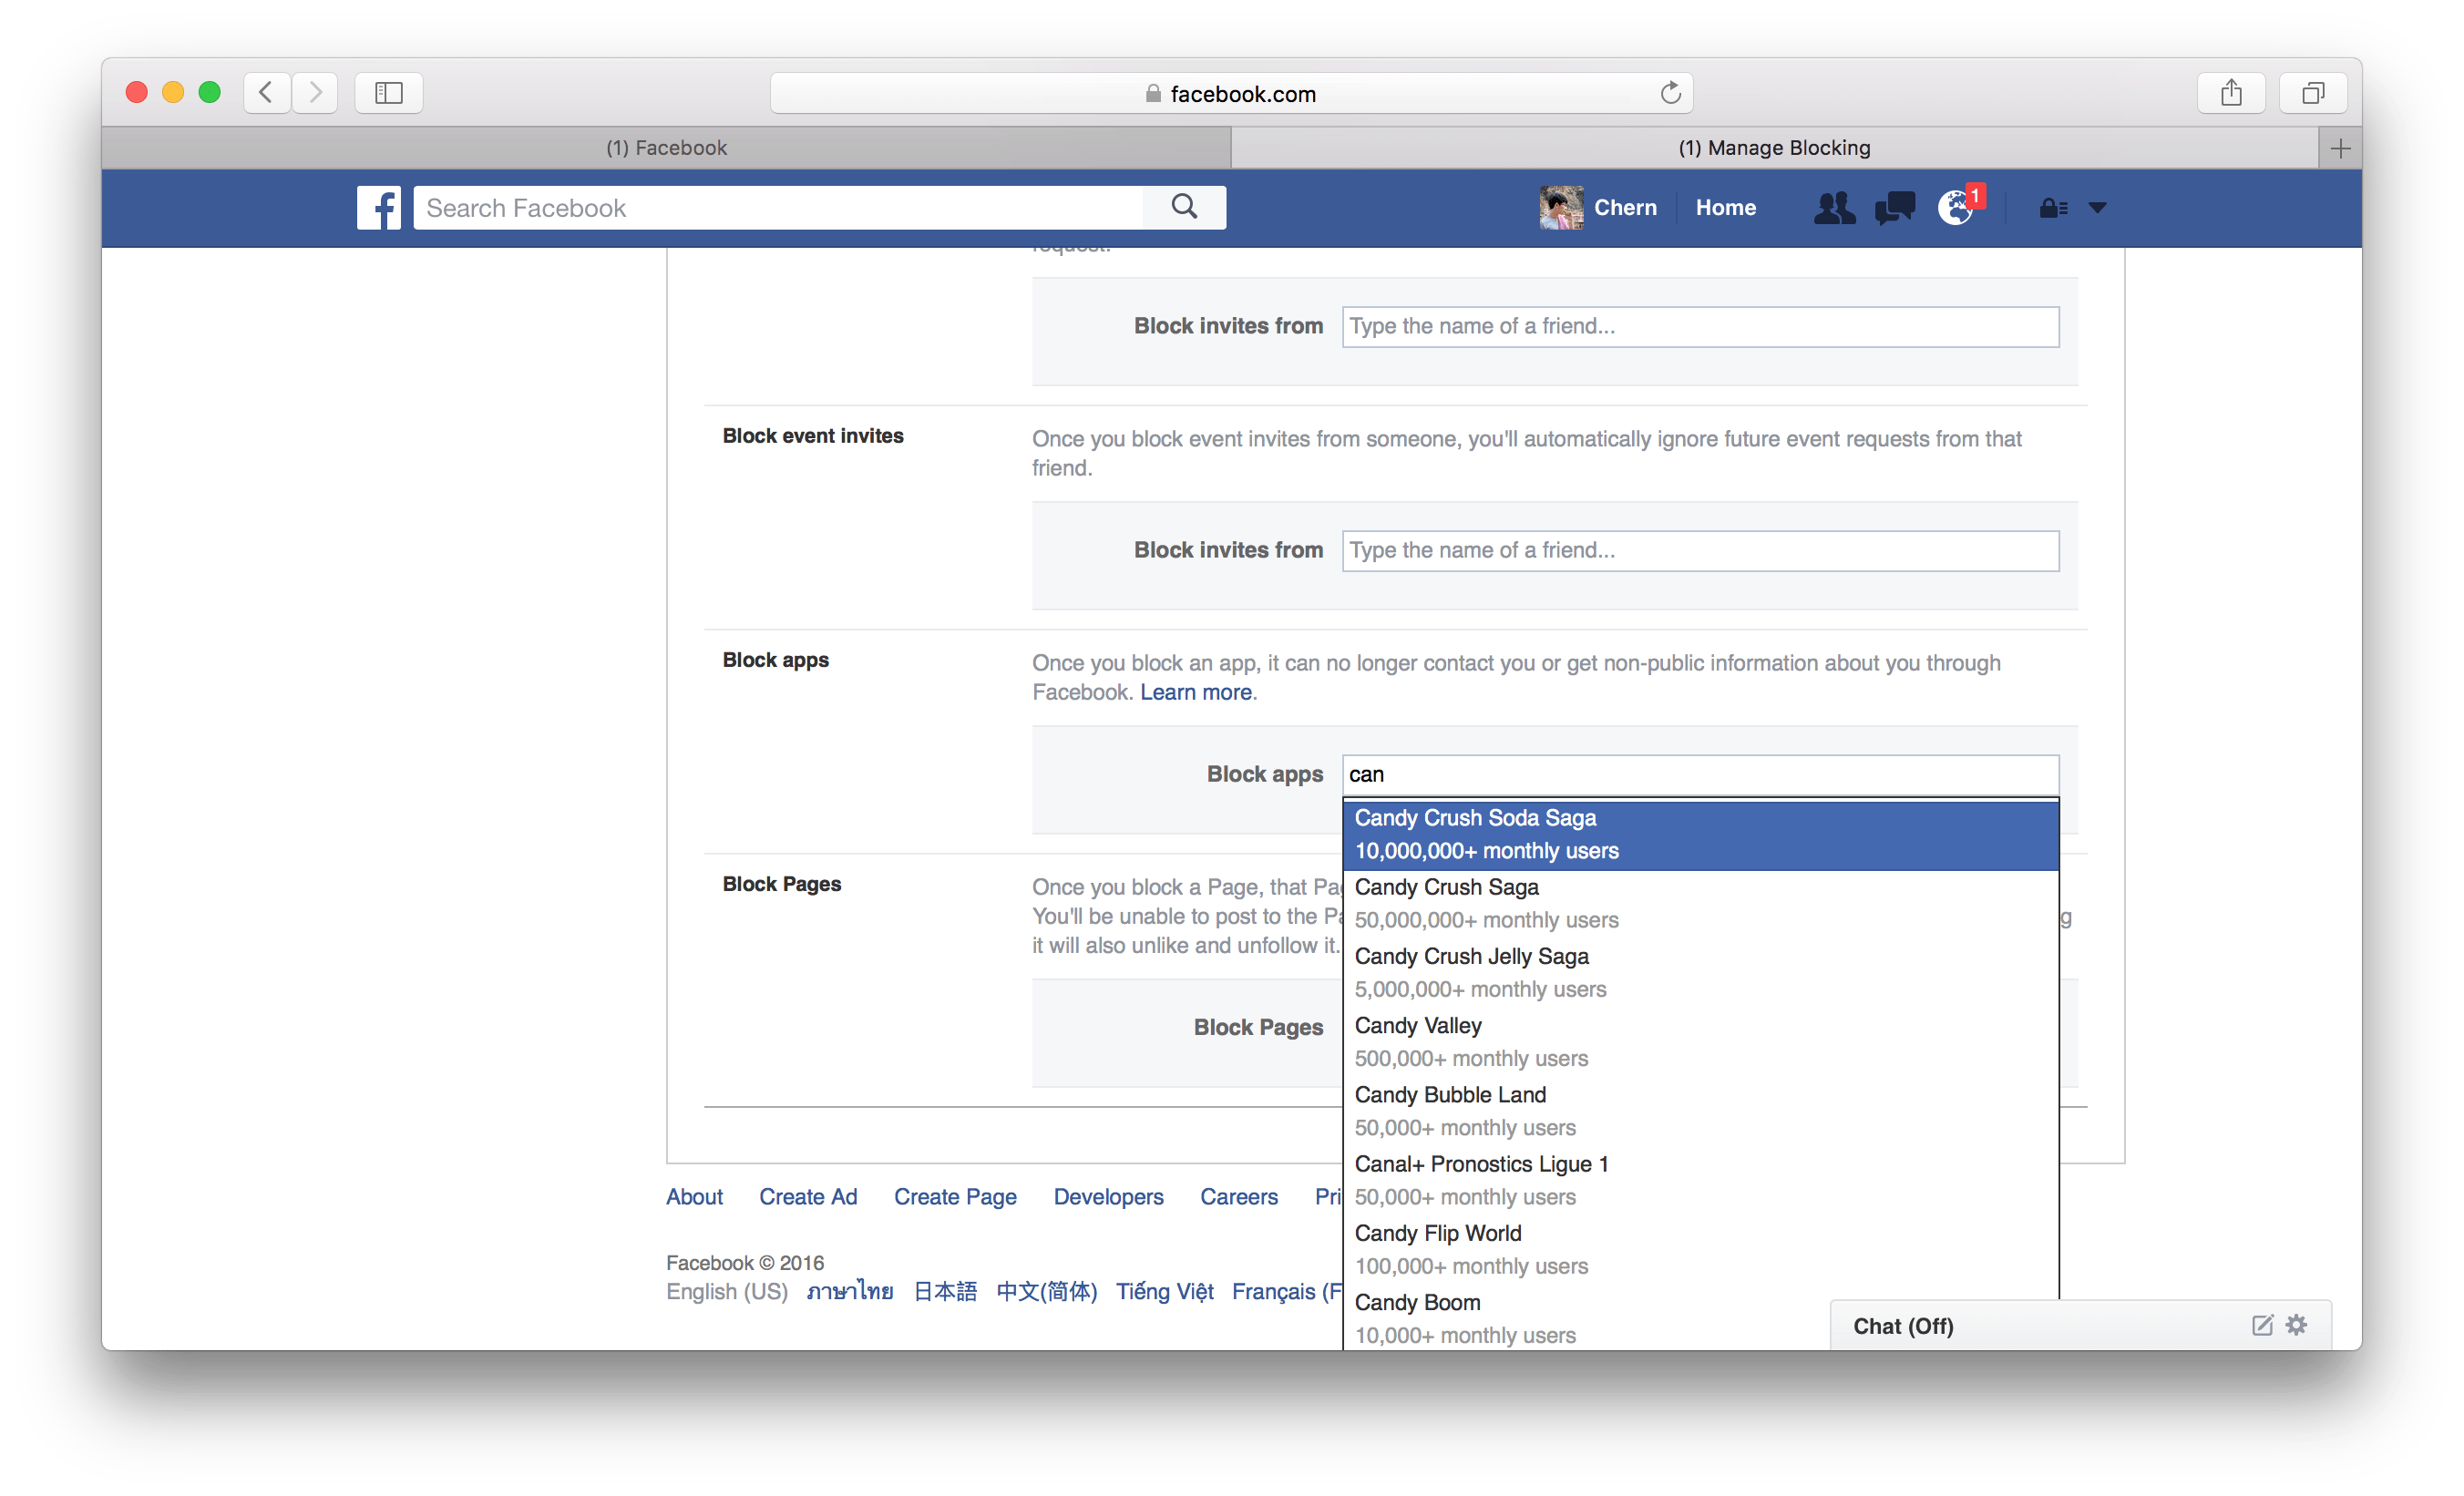Viewport: 2464px width, 1496px height.
Task: Select Candy Crush Jelly Saga suggestion
Action: click(x=1700, y=972)
